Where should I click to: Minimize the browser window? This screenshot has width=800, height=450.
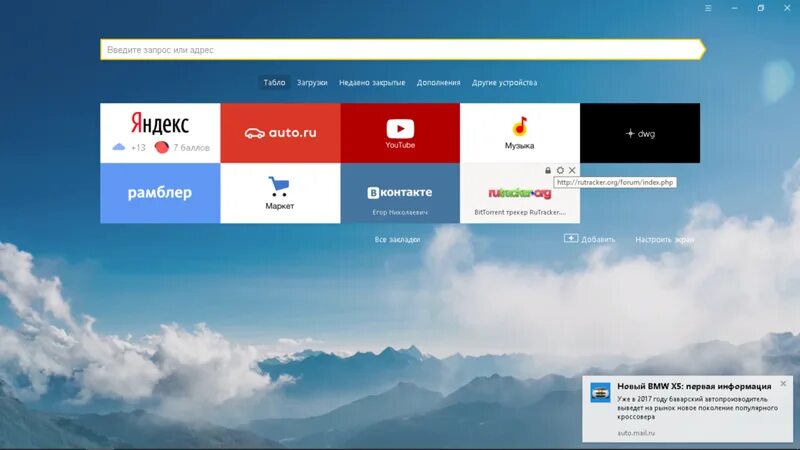tap(734, 8)
